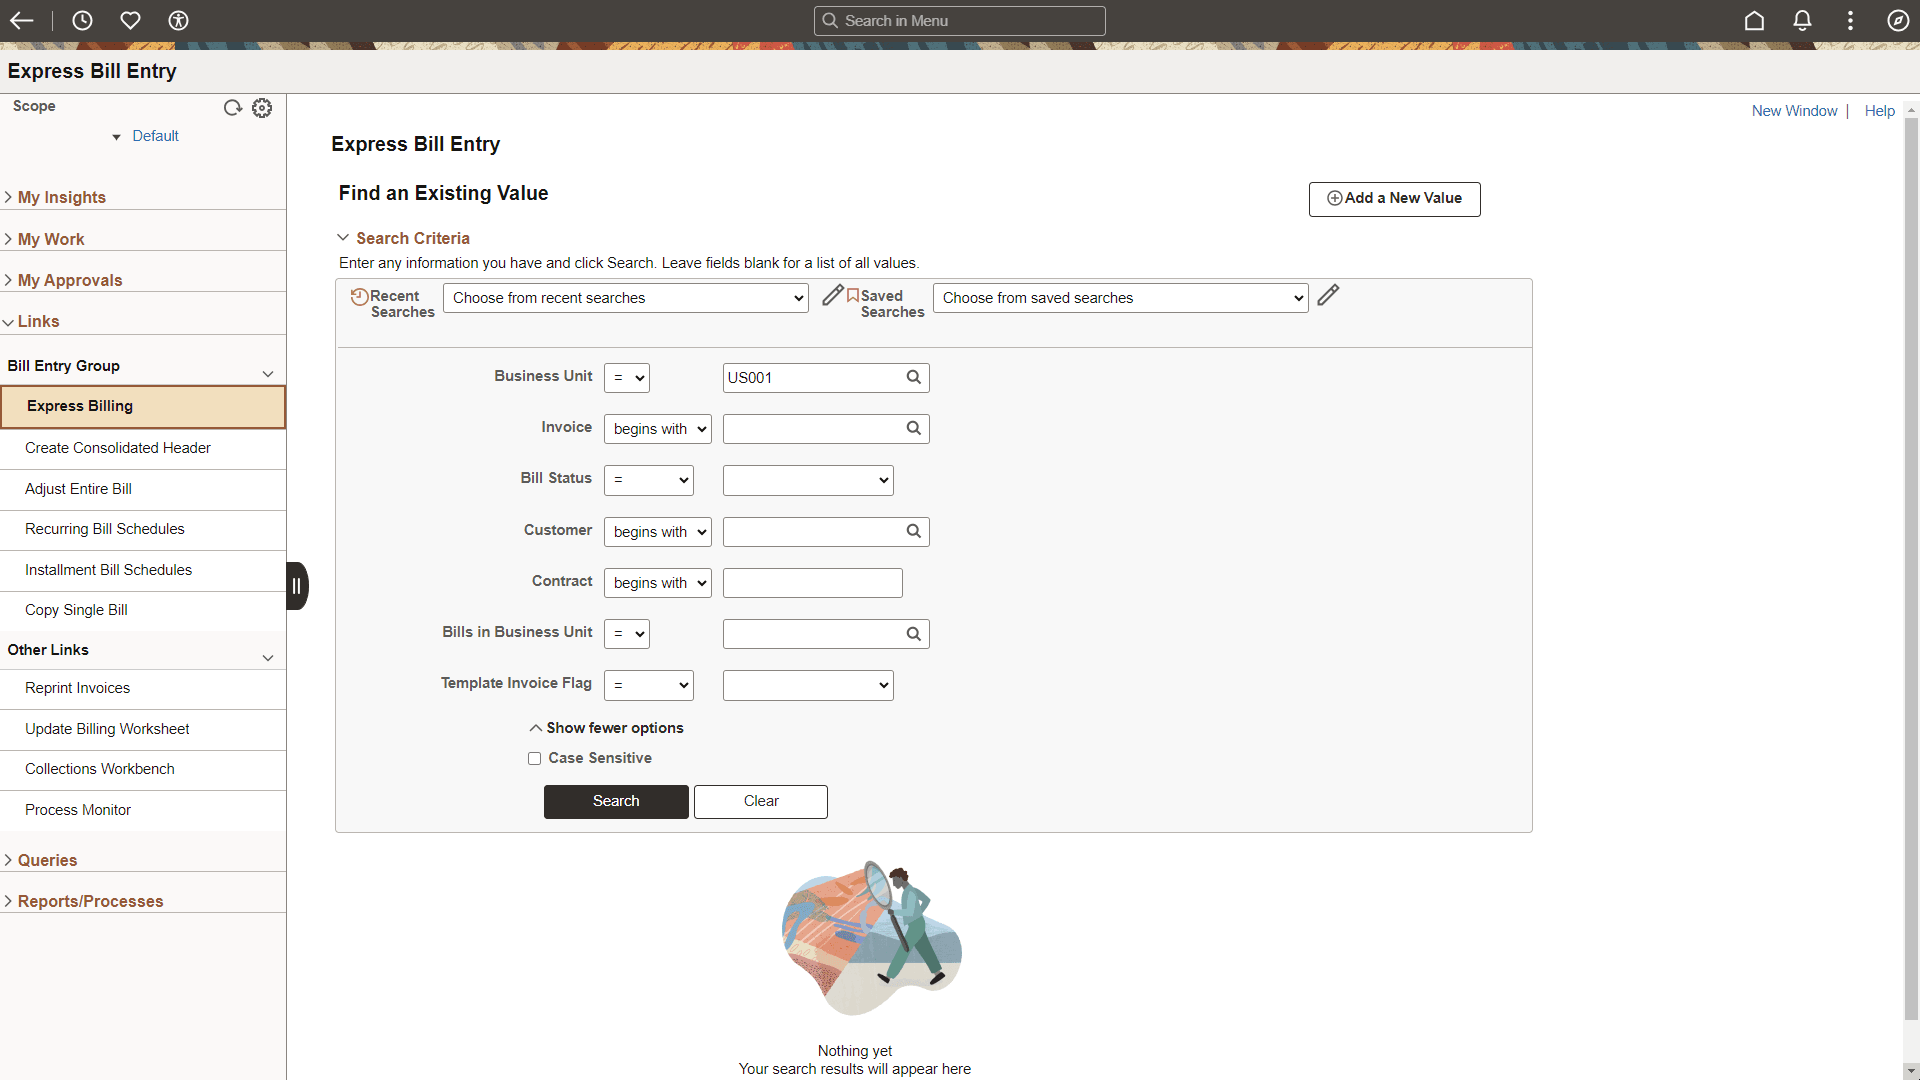Click the Search button
Image resolution: width=1920 pixels, height=1080 pixels.
coord(616,801)
